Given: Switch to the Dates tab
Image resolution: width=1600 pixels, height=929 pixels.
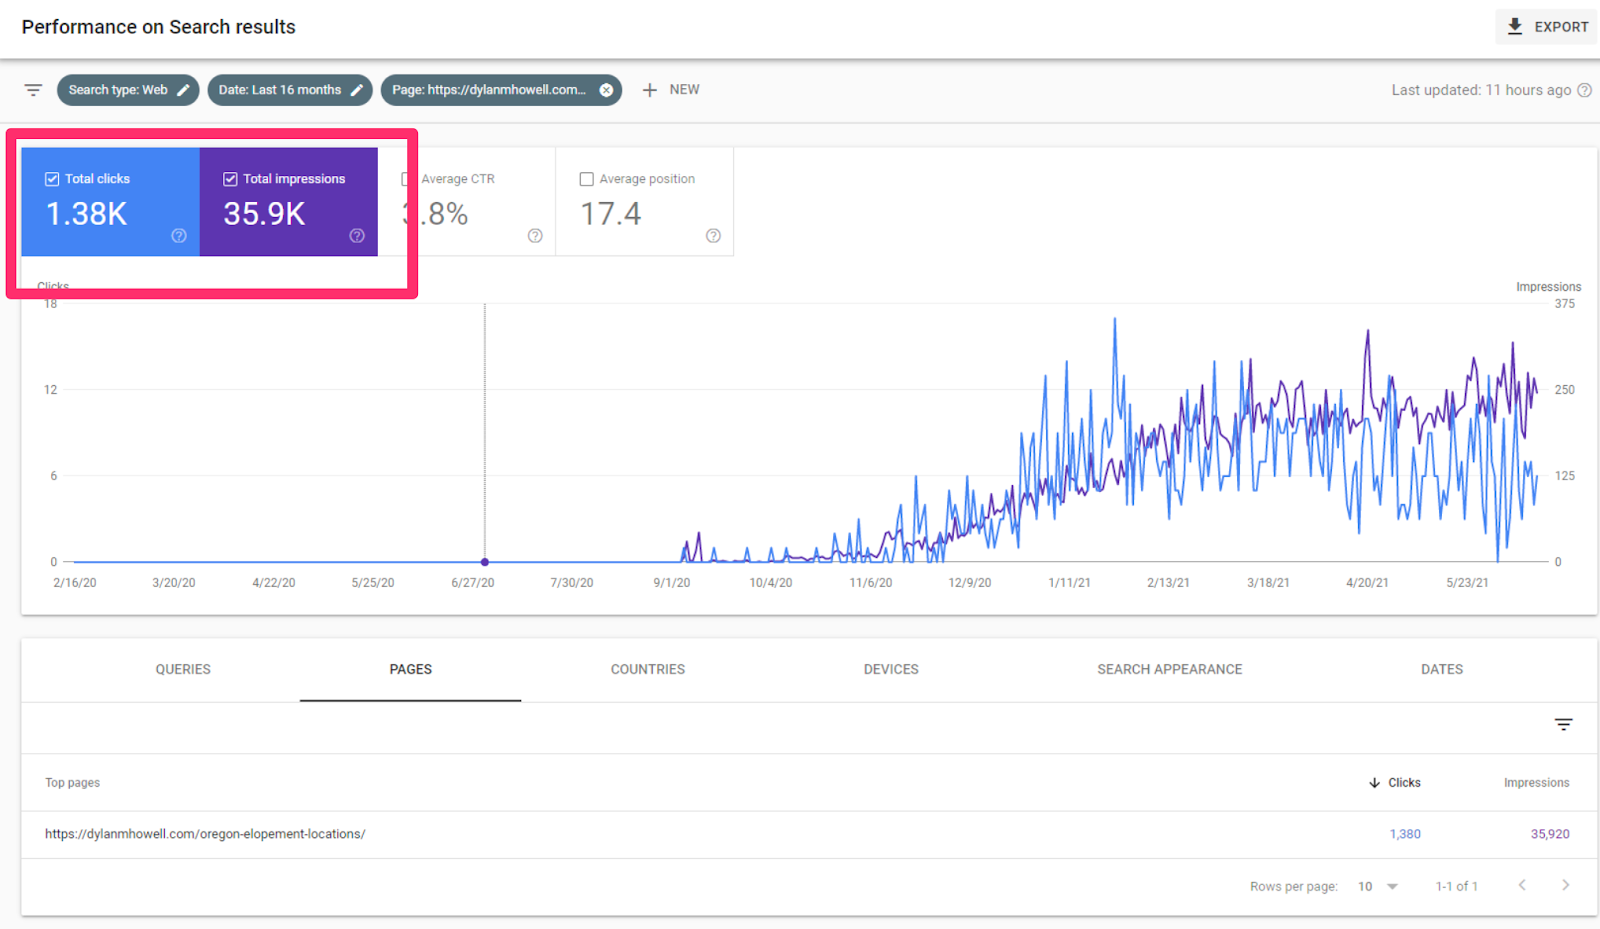Looking at the screenshot, I should [1442, 669].
